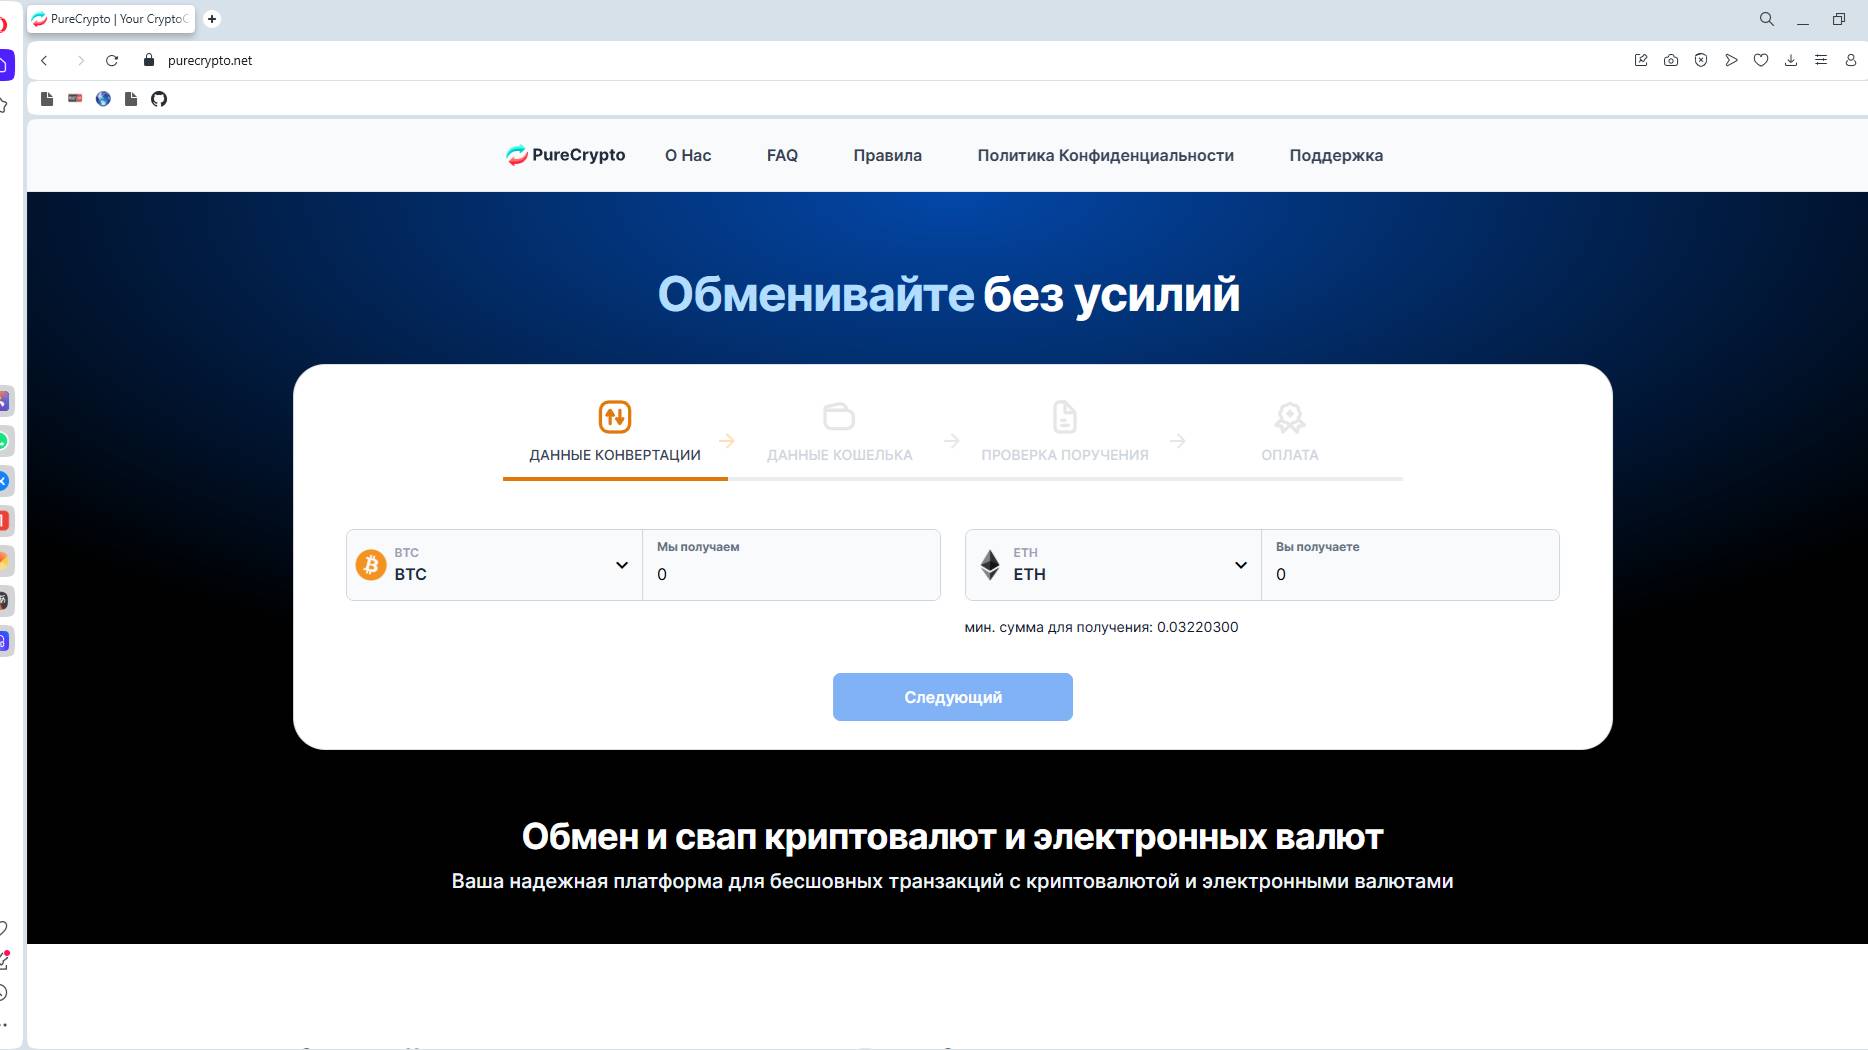Image resolution: width=1868 pixels, height=1050 pixels.
Task: Open the page bookmark before the red-labeled bookmark
Action: [47, 99]
